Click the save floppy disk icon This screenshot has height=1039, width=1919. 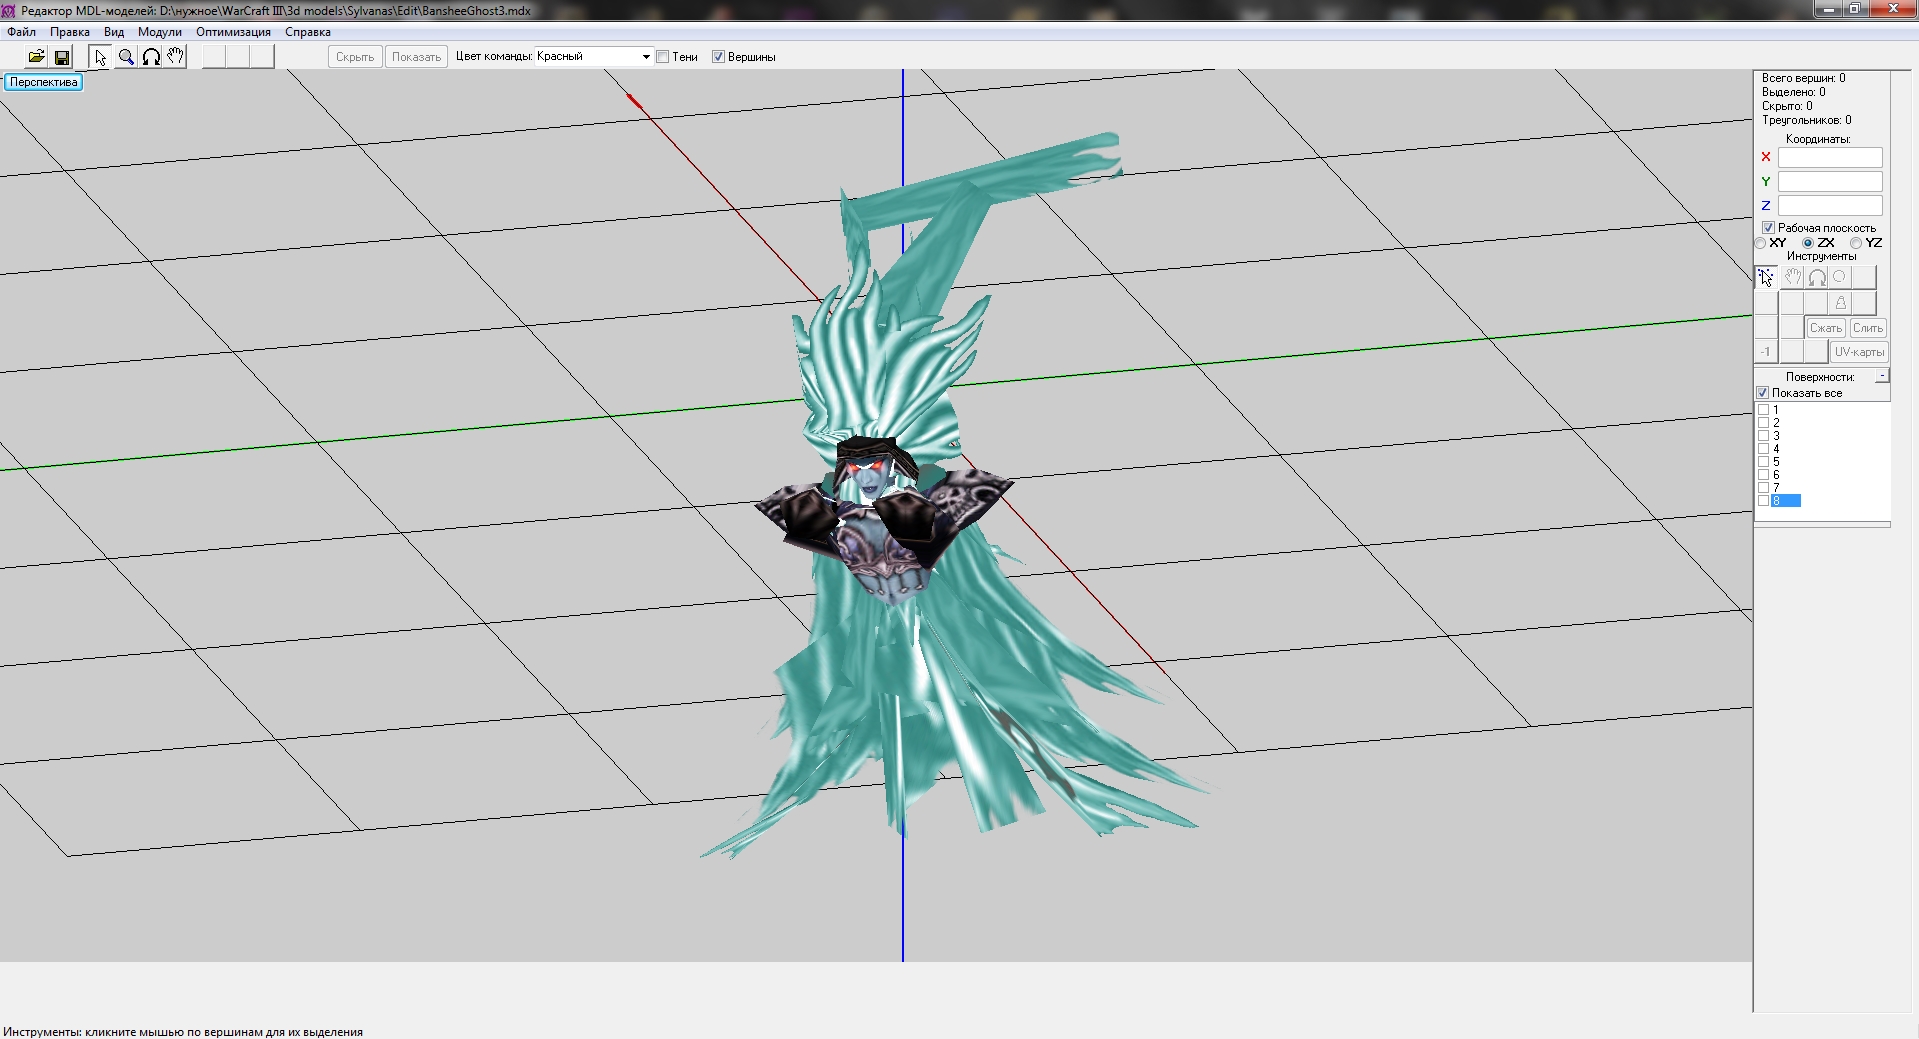coord(62,57)
